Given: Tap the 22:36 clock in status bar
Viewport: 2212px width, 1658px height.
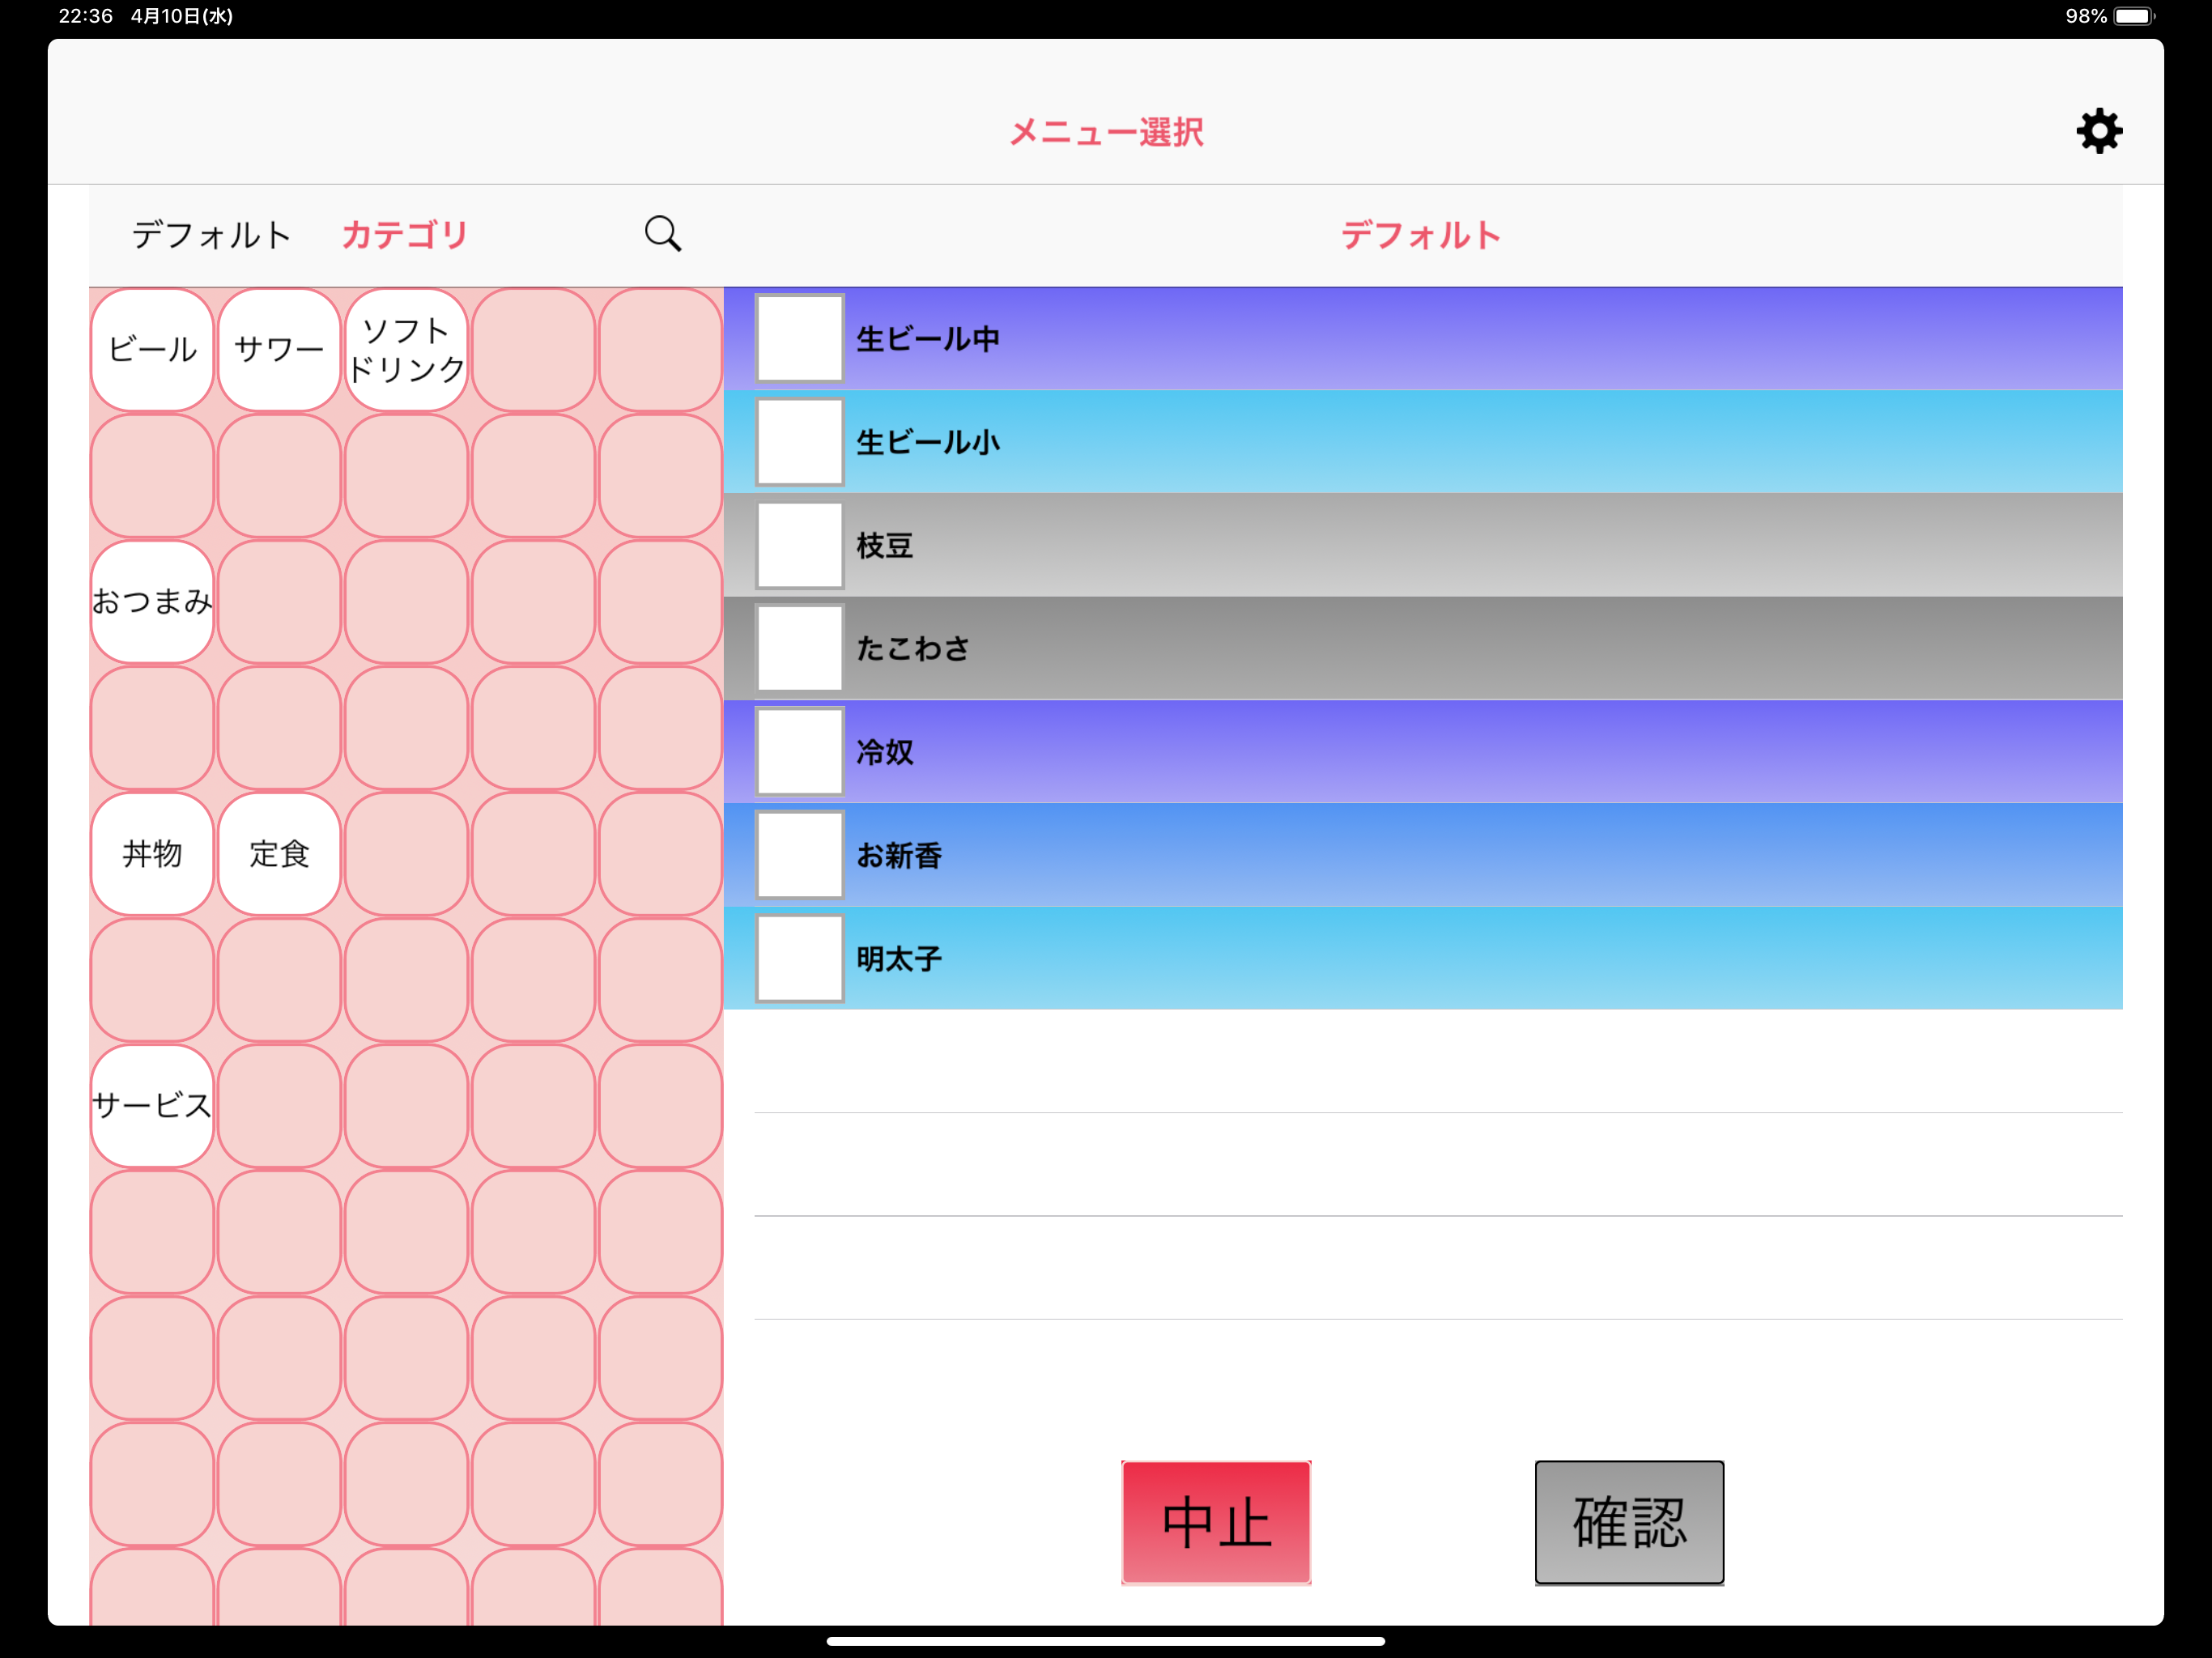Looking at the screenshot, I should click(x=85, y=16).
